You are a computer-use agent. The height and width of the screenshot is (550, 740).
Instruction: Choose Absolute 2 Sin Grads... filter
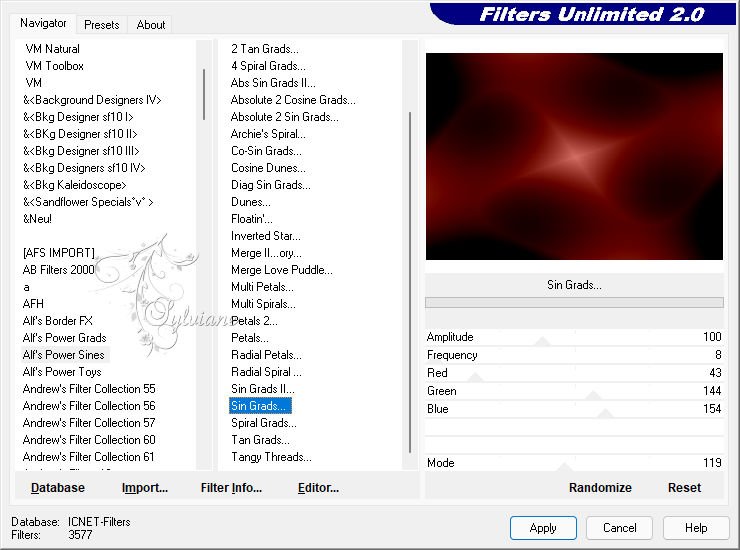pos(285,117)
